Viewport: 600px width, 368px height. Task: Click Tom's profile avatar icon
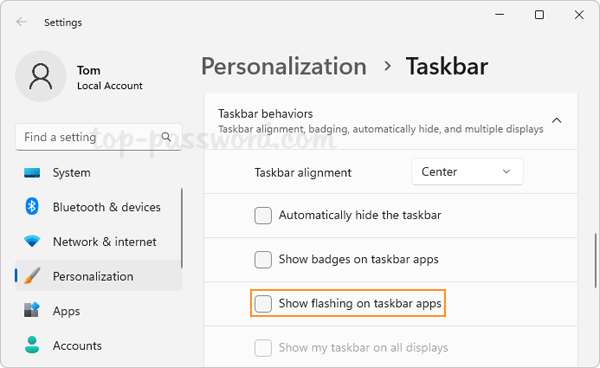coord(41,77)
